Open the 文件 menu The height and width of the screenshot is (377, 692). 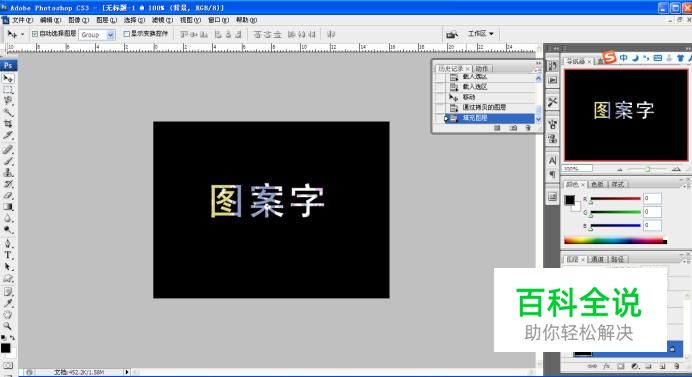click(x=22, y=20)
